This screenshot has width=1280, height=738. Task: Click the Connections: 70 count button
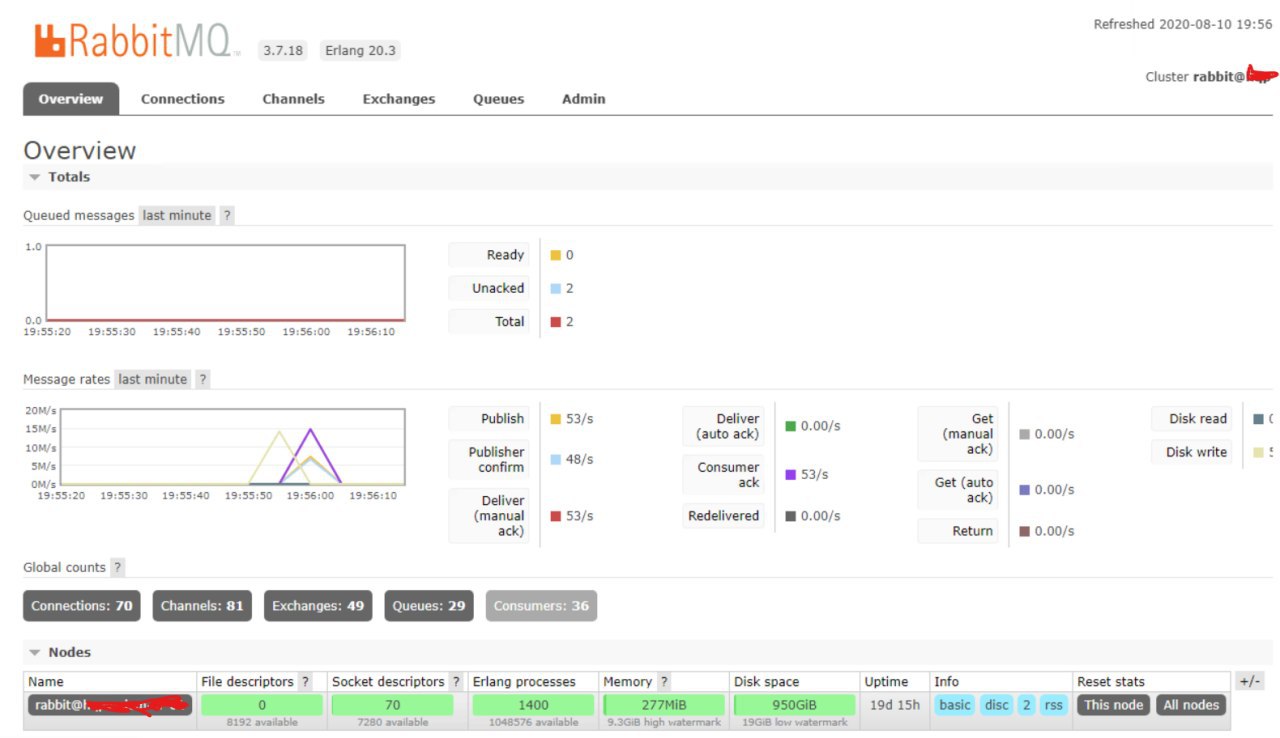[82, 606]
